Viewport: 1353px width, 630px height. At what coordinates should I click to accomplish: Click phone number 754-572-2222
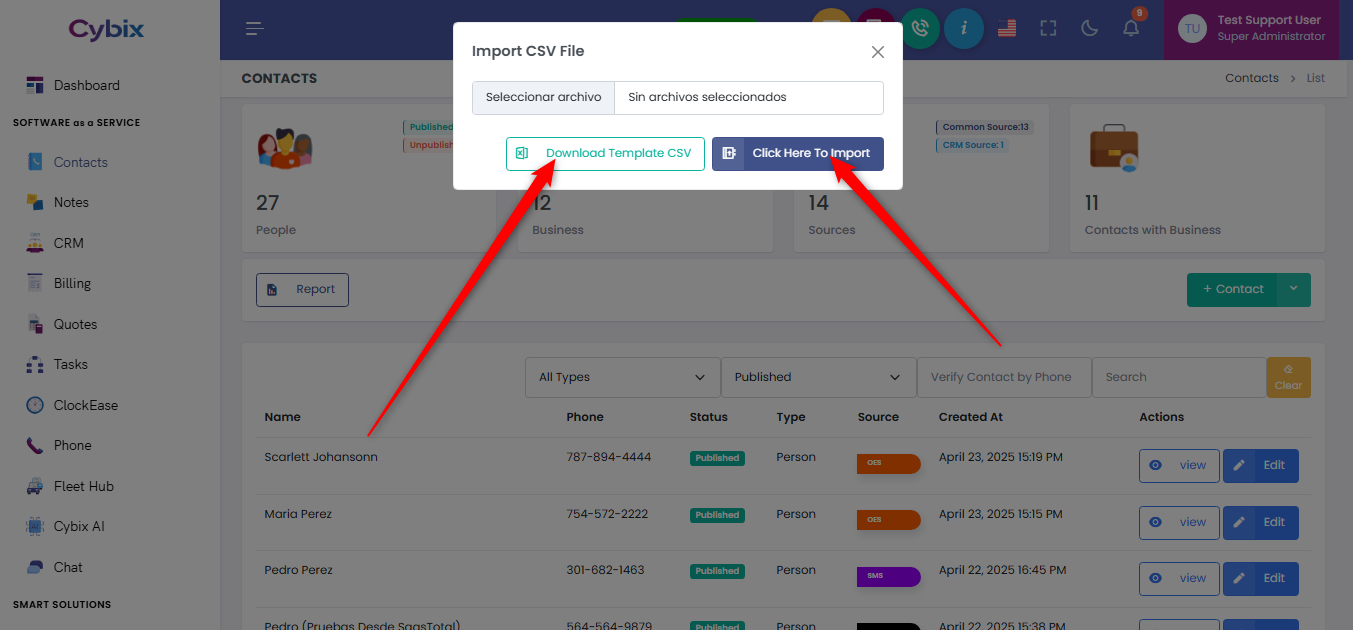(x=607, y=514)
